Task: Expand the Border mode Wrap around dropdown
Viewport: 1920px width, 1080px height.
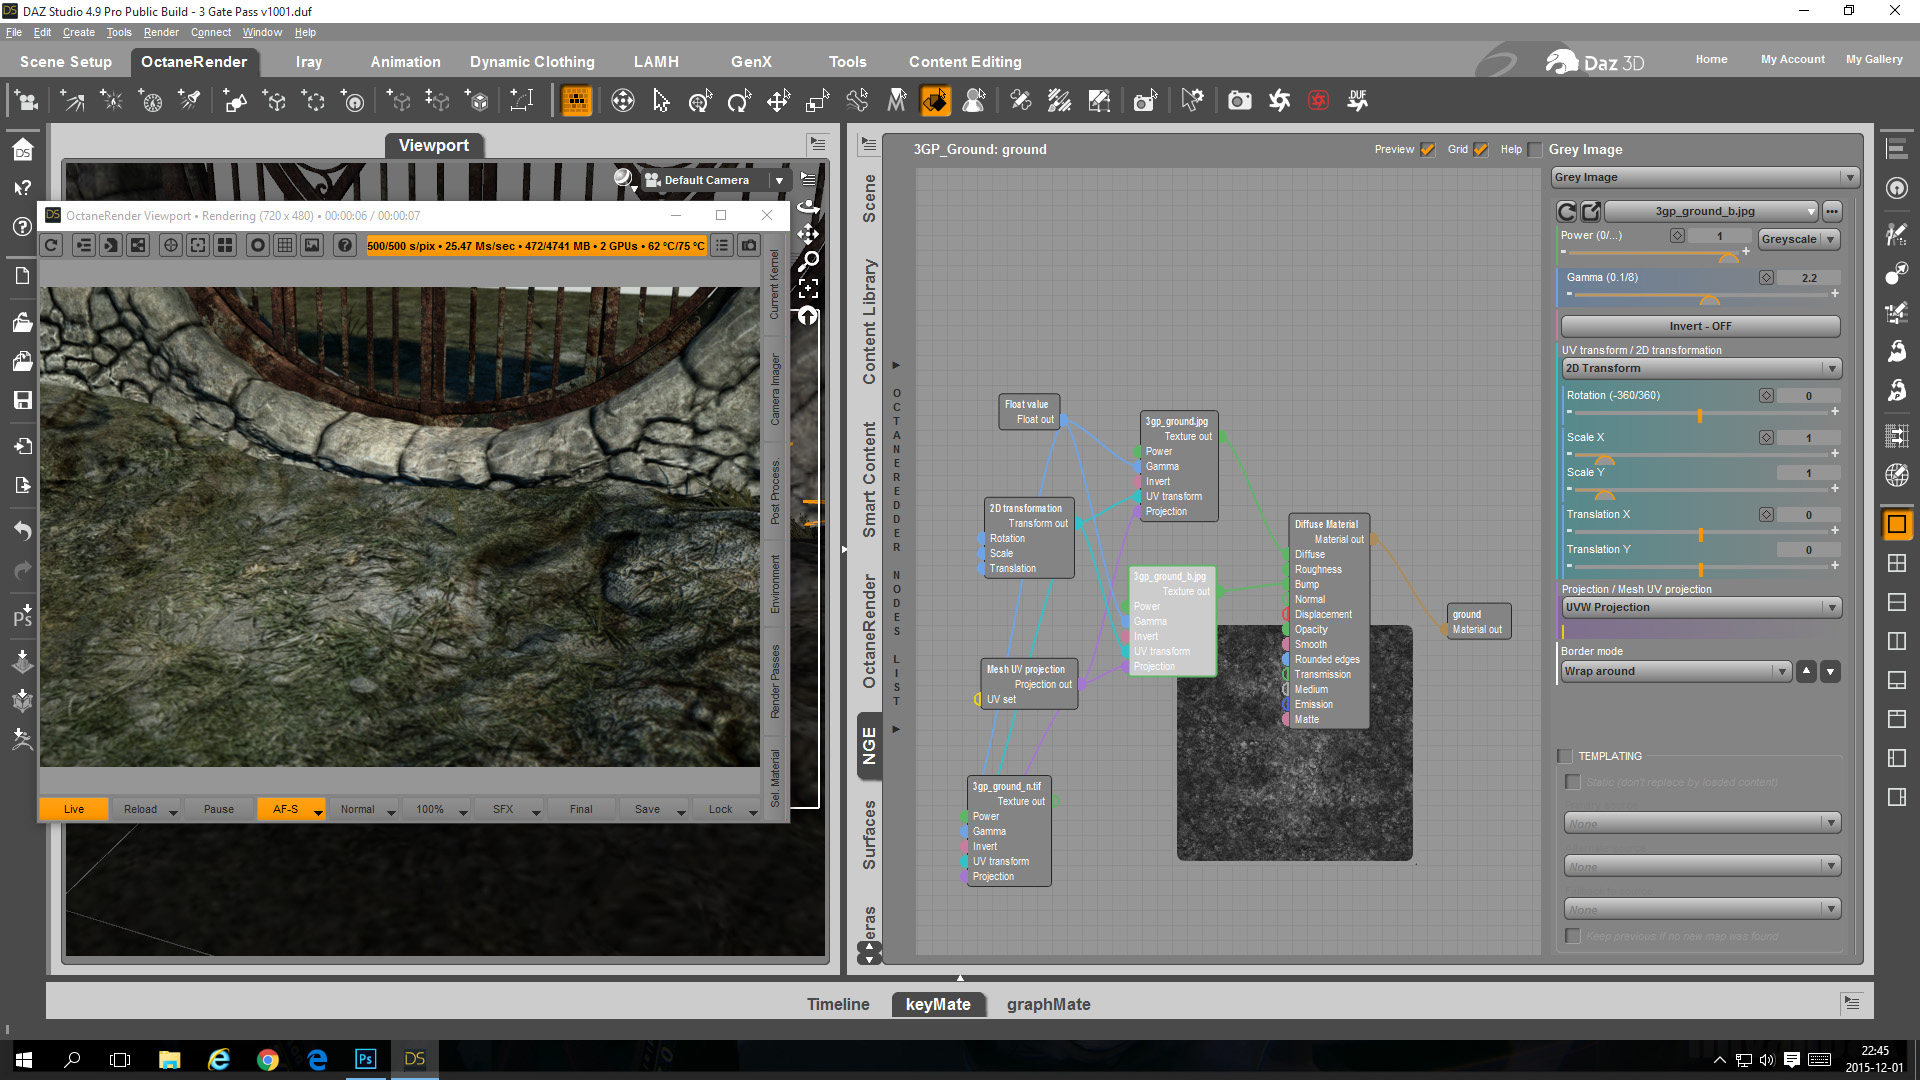Action: [1676, 672]
